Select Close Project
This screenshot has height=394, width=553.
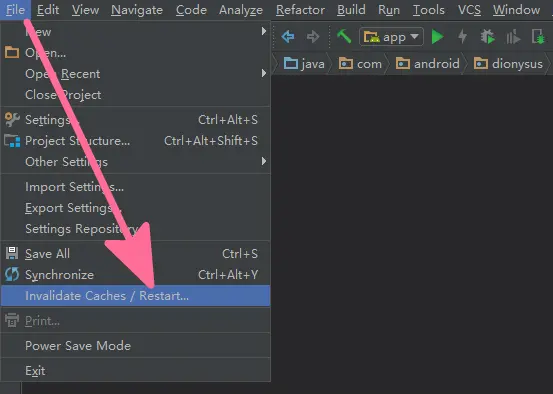(135, 95)
